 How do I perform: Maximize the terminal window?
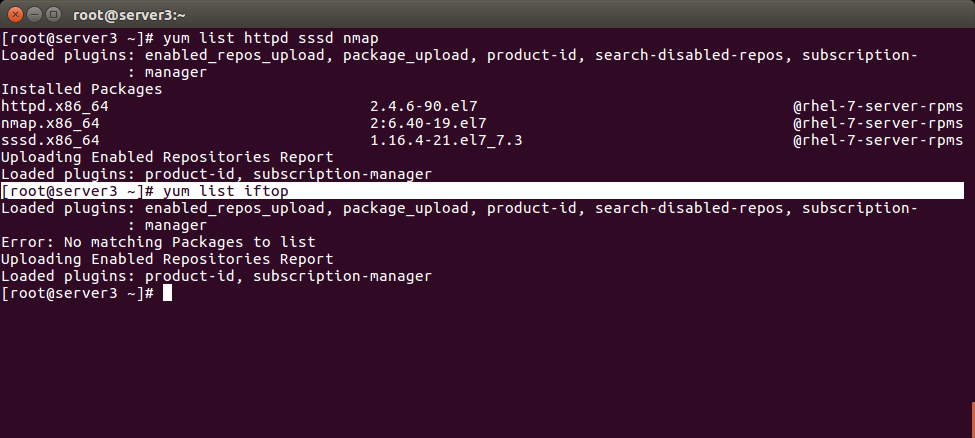[x=53, y=13]
